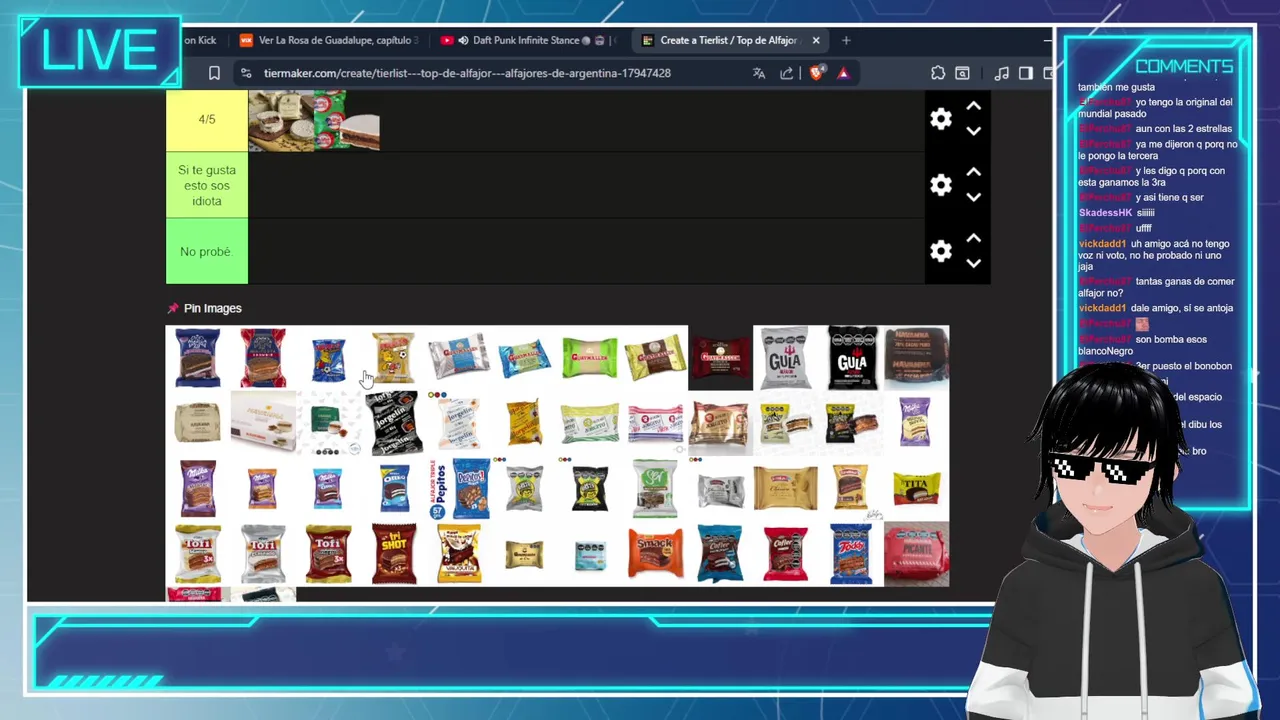Switch to 'Daft Punk Infinite Stance' tab
This screenshot has width=1280, height=720.
click(528, 40)
